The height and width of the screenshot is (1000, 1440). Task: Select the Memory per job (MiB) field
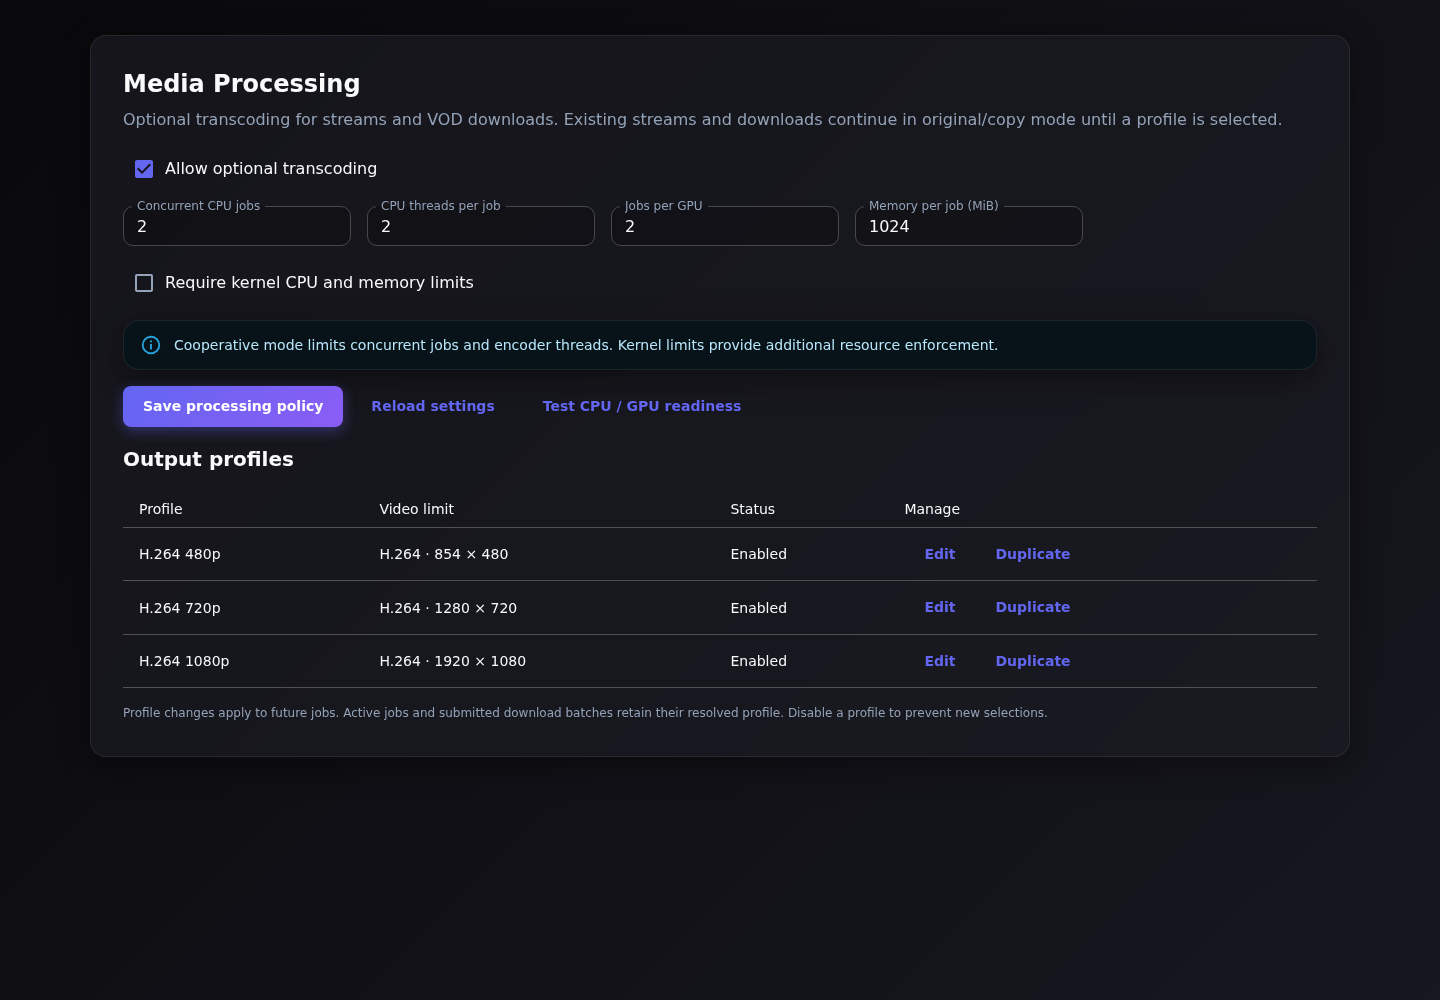click(969, 226)
